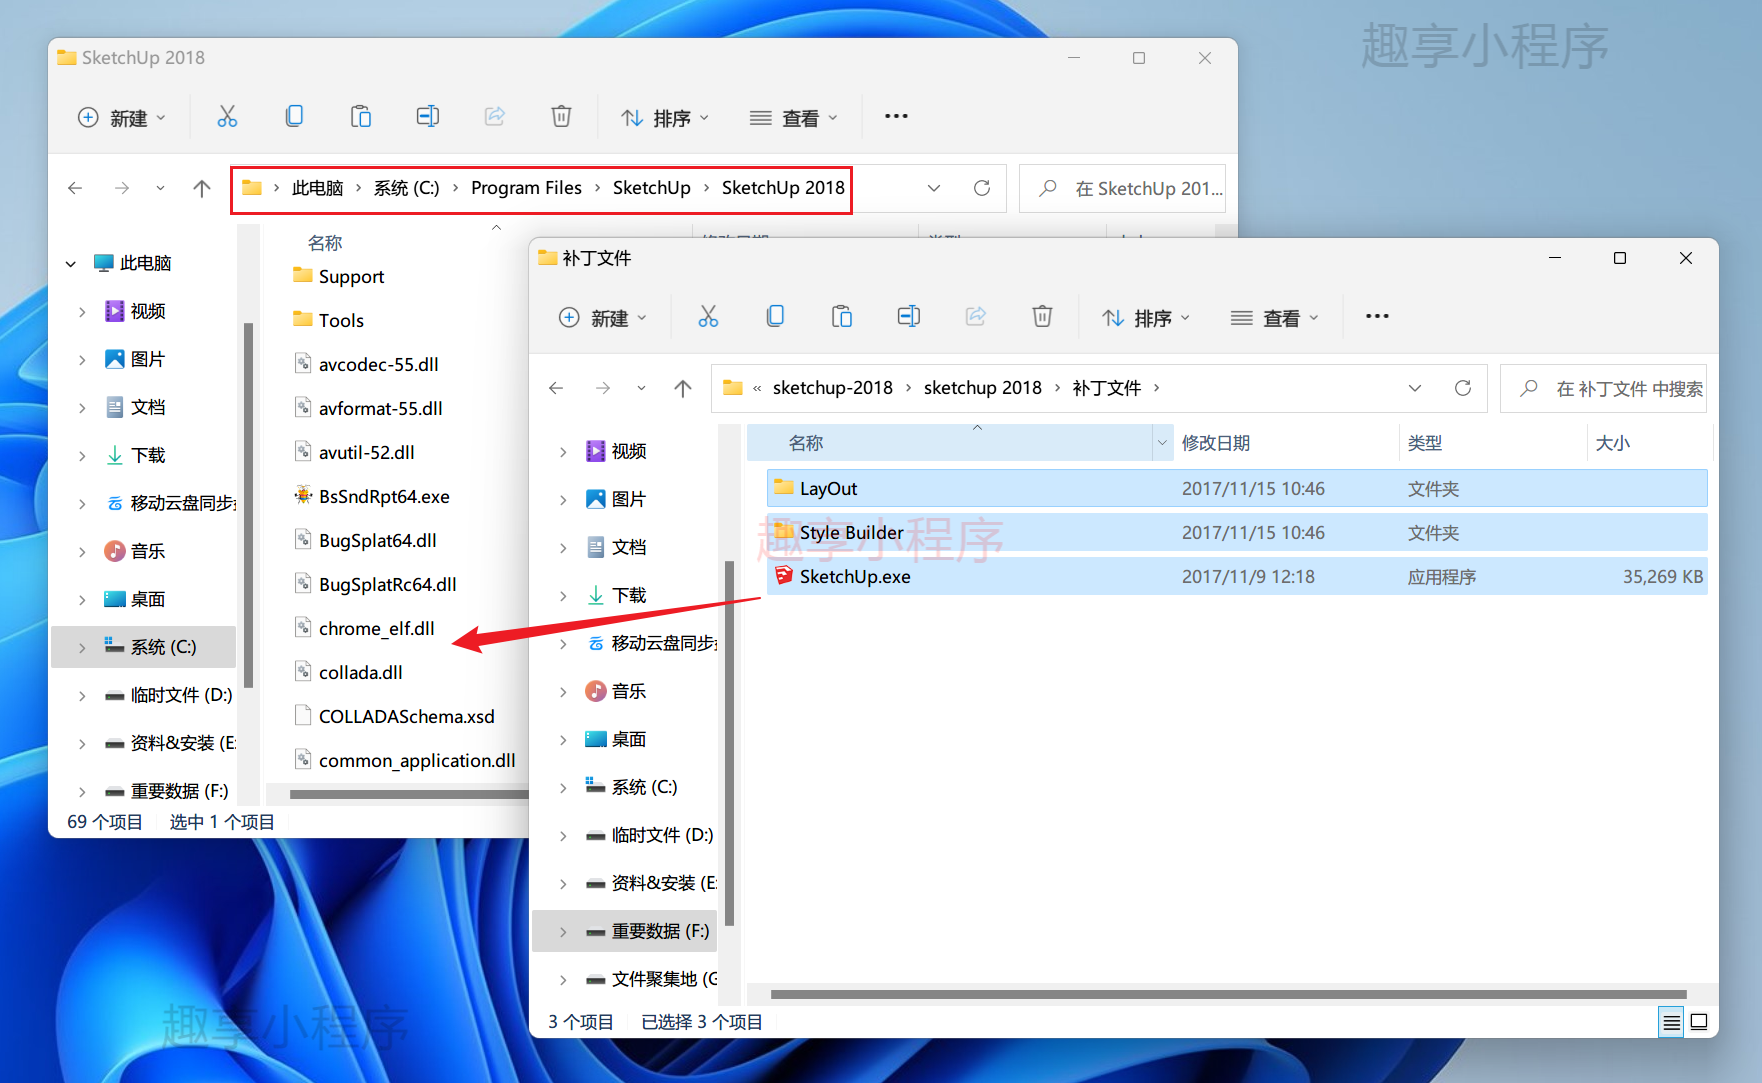This screenshot has width=1762, height=1083.
Task: Open recent locations dropdown in 补丁文件 window
Action: tap(641, 388)
